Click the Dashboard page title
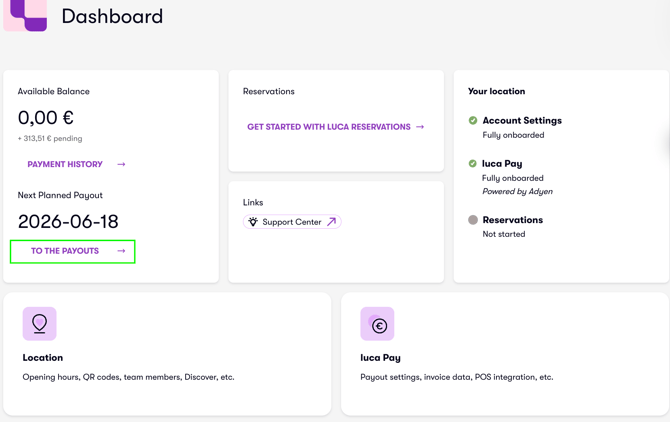 pos(112,16)
